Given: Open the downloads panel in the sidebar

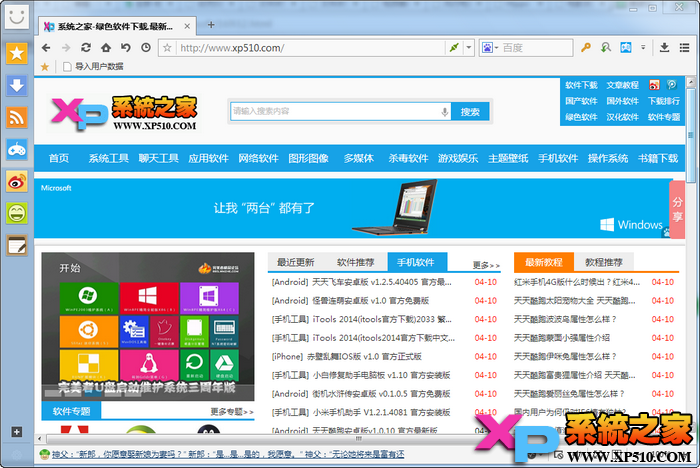Looking at the screenshot, I should (17, 86).
